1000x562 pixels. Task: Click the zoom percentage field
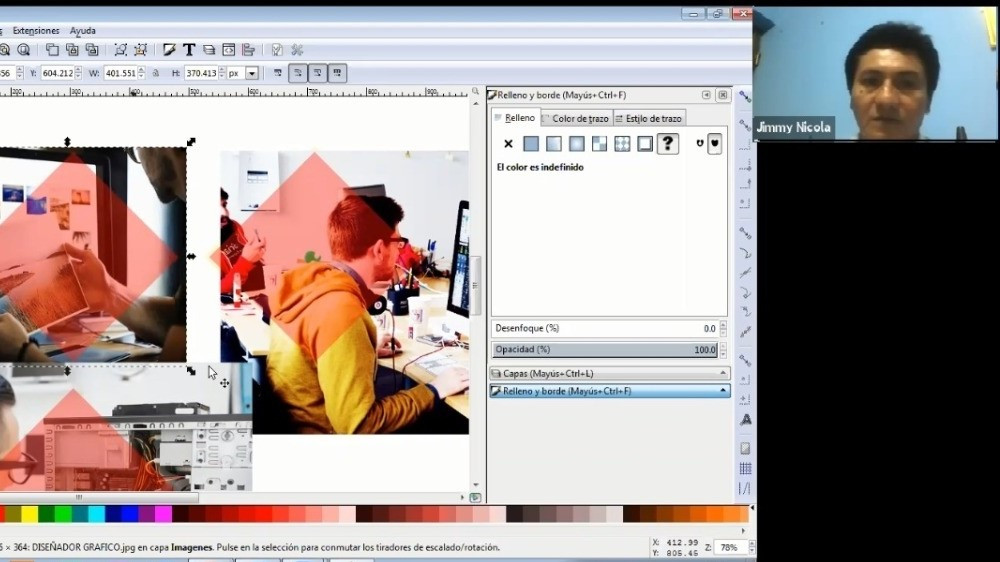(x=728, y=547)
